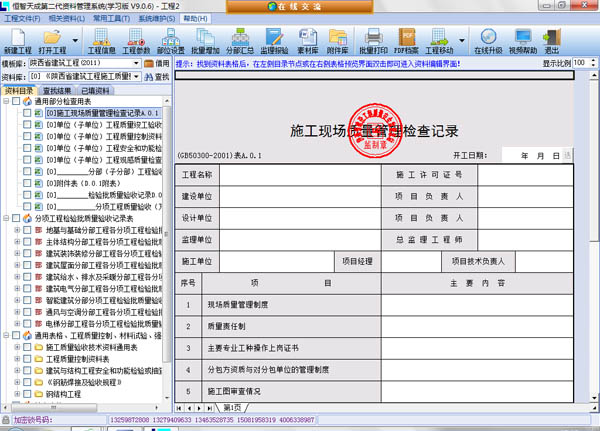Click the 批量打印 printer icon
600x431 pixels.
(x=373, y=41)
